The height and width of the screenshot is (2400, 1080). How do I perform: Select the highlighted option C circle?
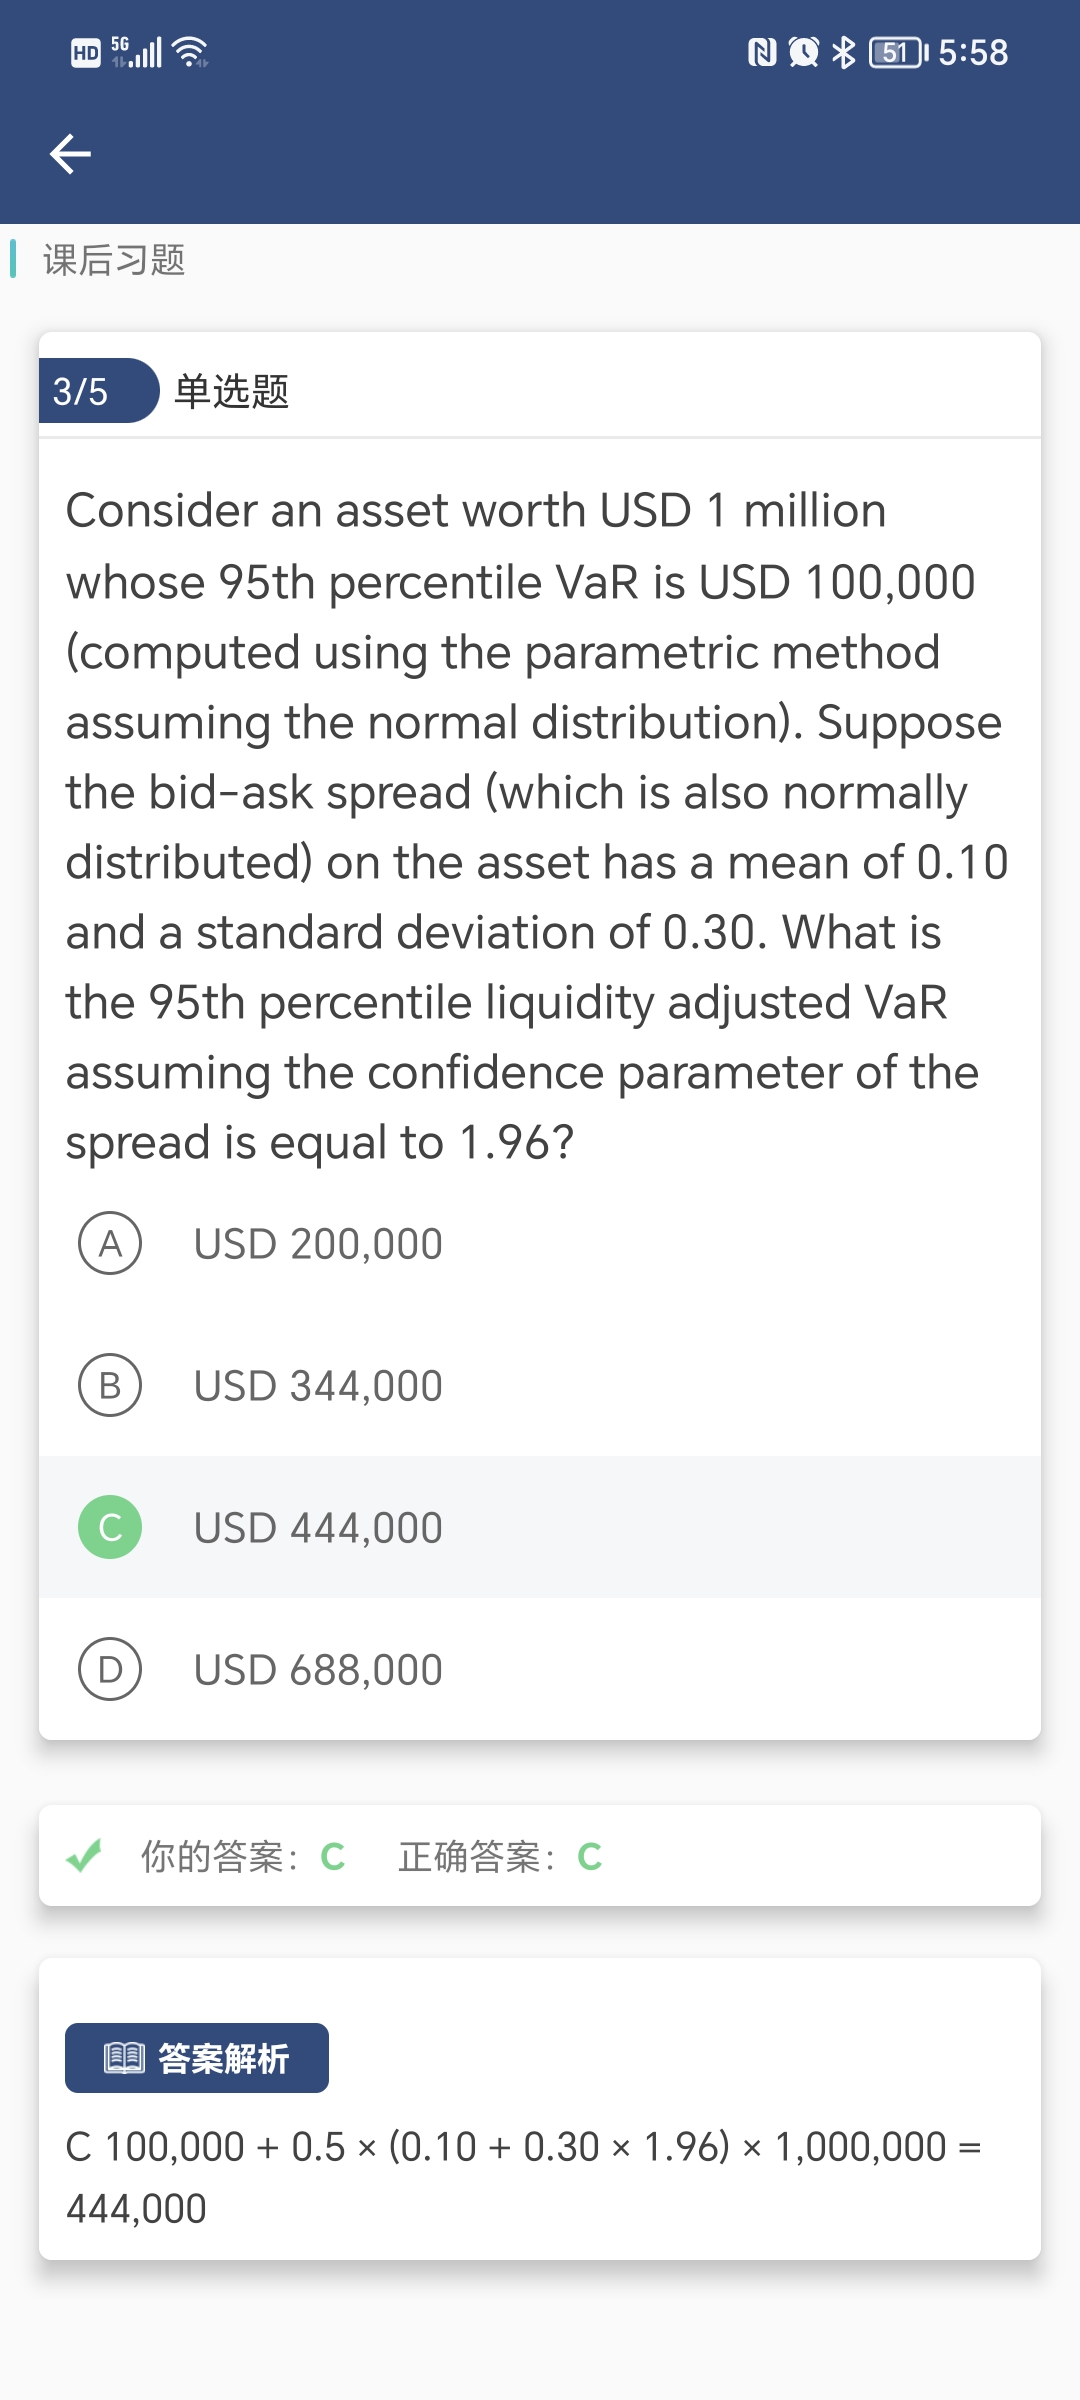(110, 1528)
